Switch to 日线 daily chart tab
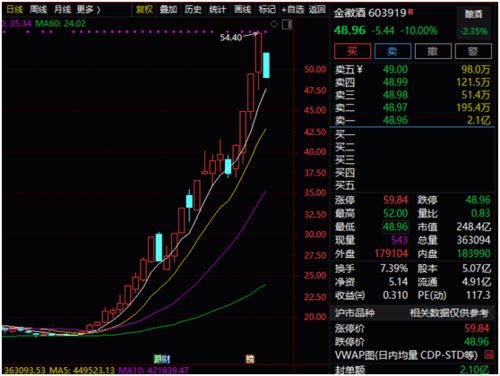The image size is (500, 376). pyautogui.click(x=15, y=9)
